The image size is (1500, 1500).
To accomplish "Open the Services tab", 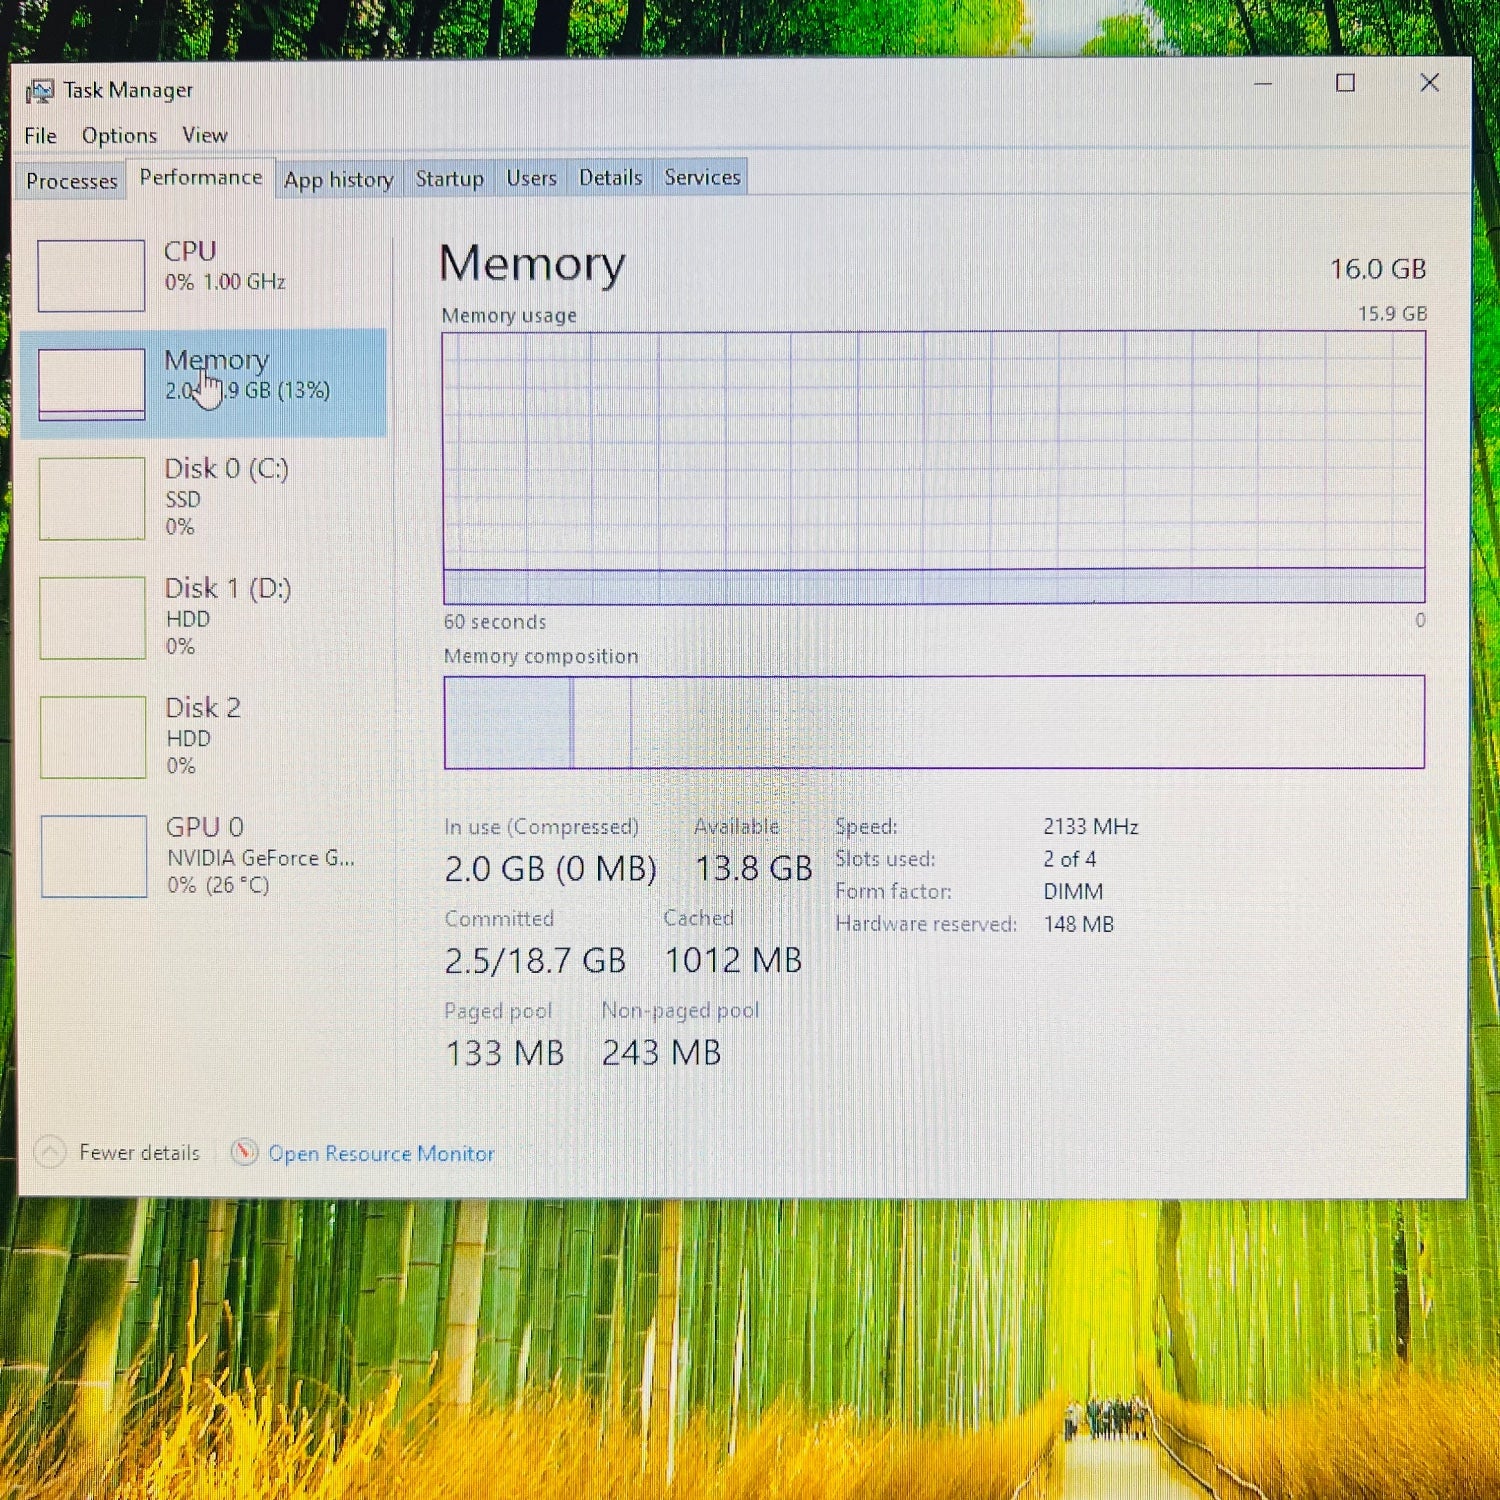I will tap(702, 177).
